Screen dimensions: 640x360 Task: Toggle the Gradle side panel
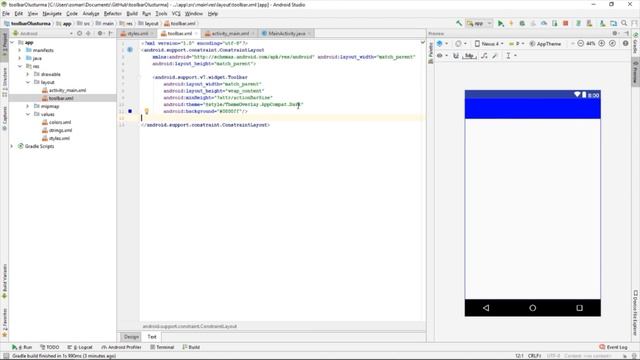(636, 44)
